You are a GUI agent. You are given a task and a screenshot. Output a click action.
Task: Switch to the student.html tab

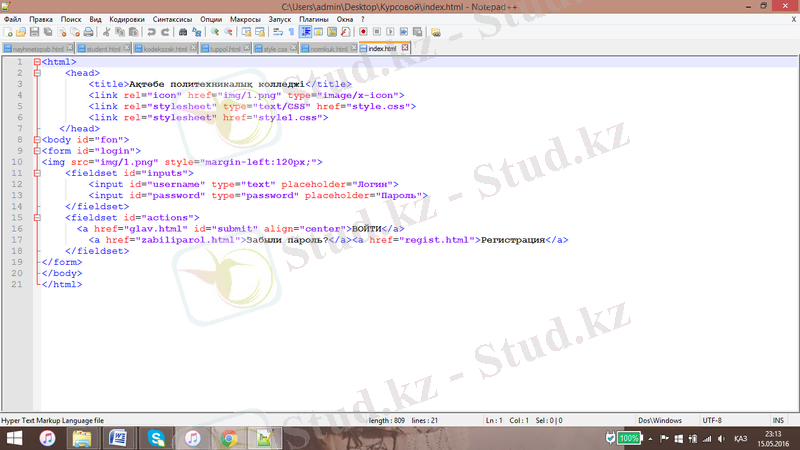[103, 49]
